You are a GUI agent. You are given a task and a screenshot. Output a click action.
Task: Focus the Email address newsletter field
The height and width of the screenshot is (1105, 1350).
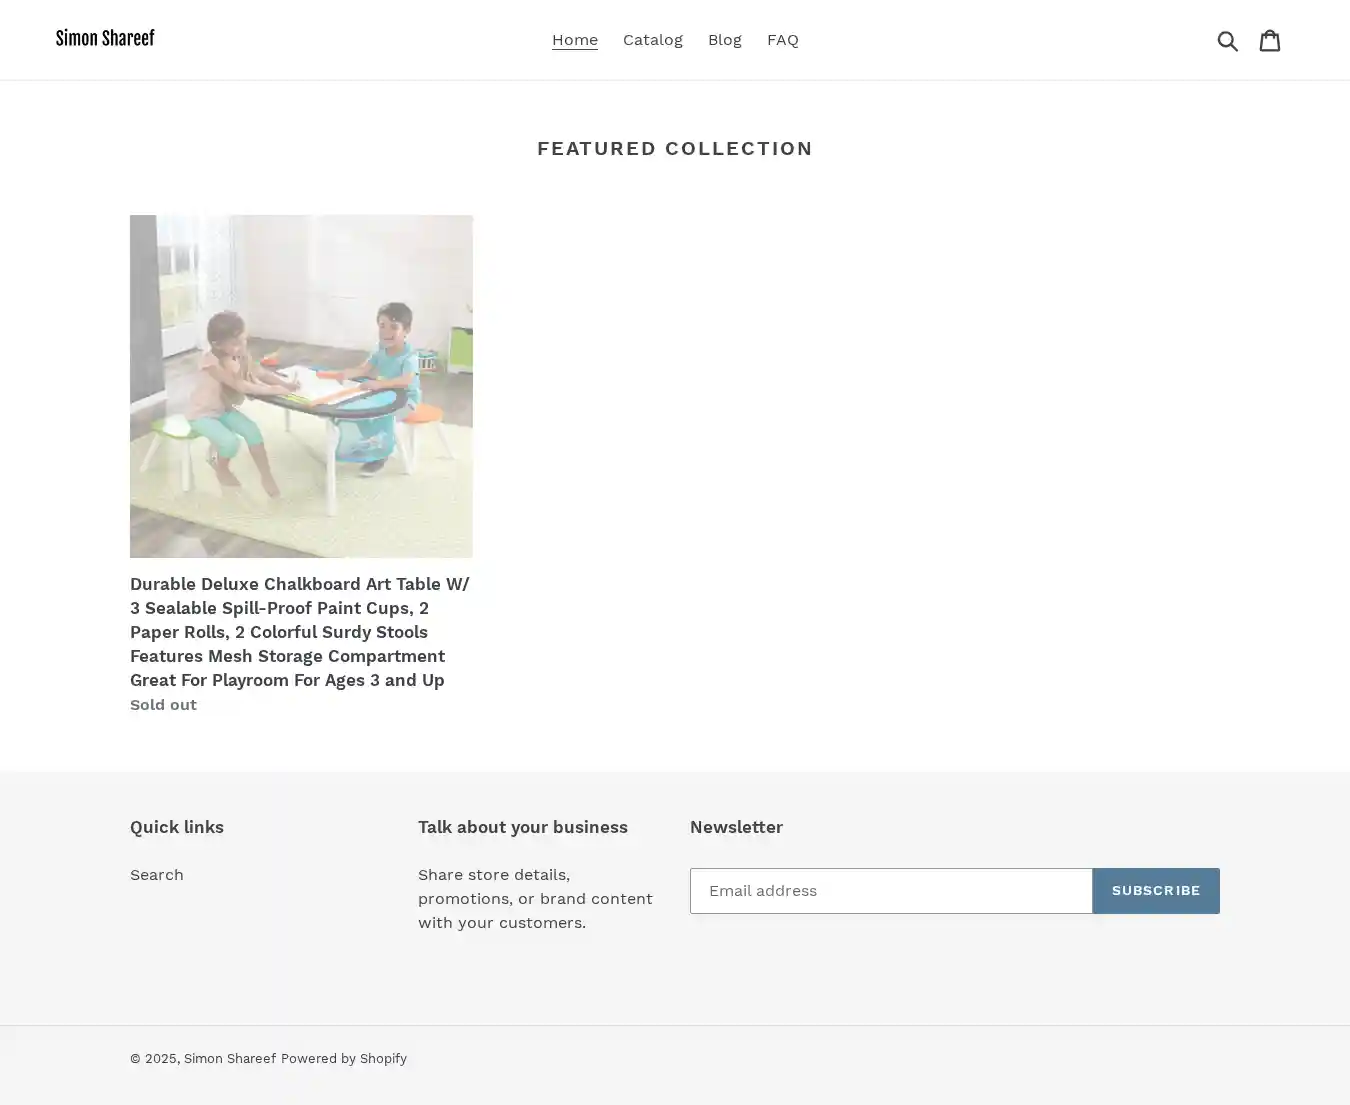[891, 891]
